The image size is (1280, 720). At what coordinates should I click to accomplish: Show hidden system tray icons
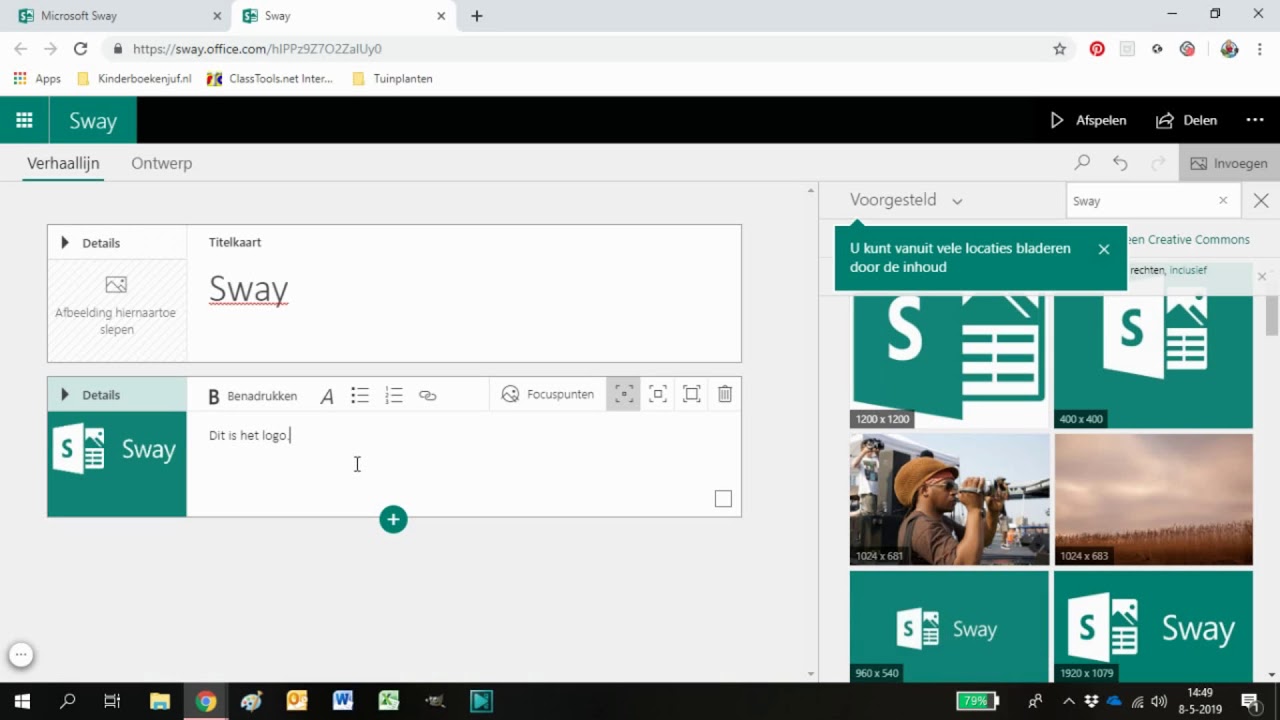pyautogui.click(x=1068, y=701)
